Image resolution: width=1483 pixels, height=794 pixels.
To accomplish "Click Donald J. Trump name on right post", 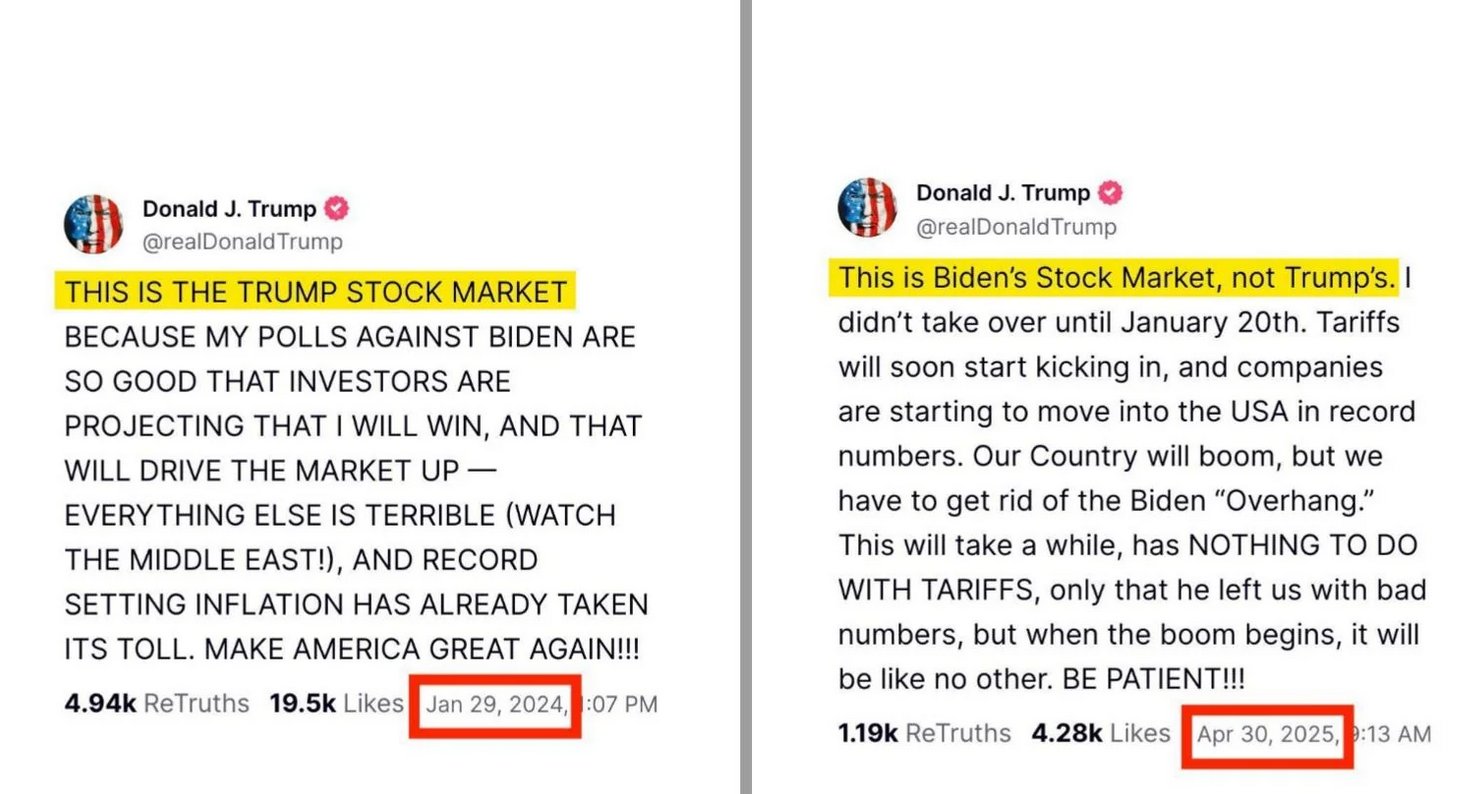I will [x=1004, y=192].
